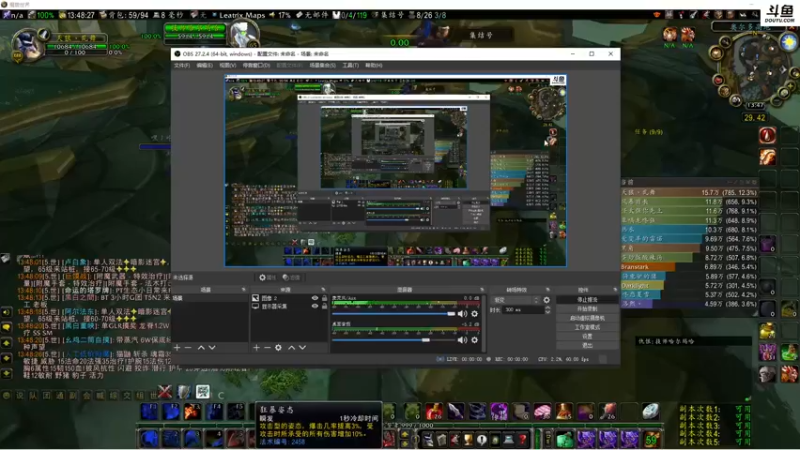The image size is (800, 450).
Task: Decrease transition duration with the down arrow
Action: 547,312
